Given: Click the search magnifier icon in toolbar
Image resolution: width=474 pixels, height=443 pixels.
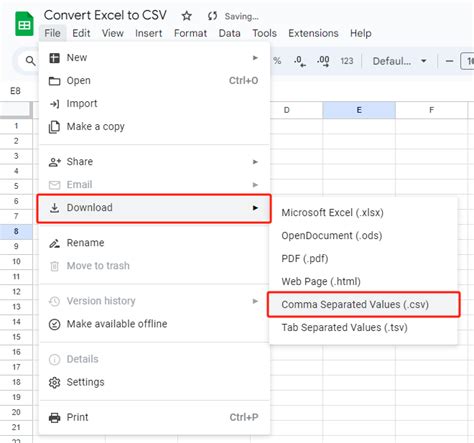Looking at the screenshot, I should (30, 61).
